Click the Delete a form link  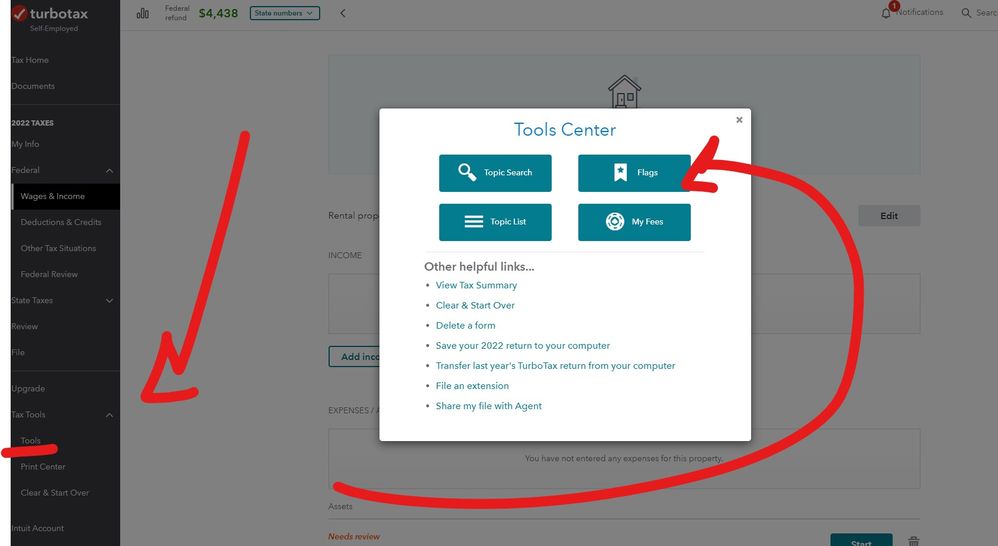(465, 325)
